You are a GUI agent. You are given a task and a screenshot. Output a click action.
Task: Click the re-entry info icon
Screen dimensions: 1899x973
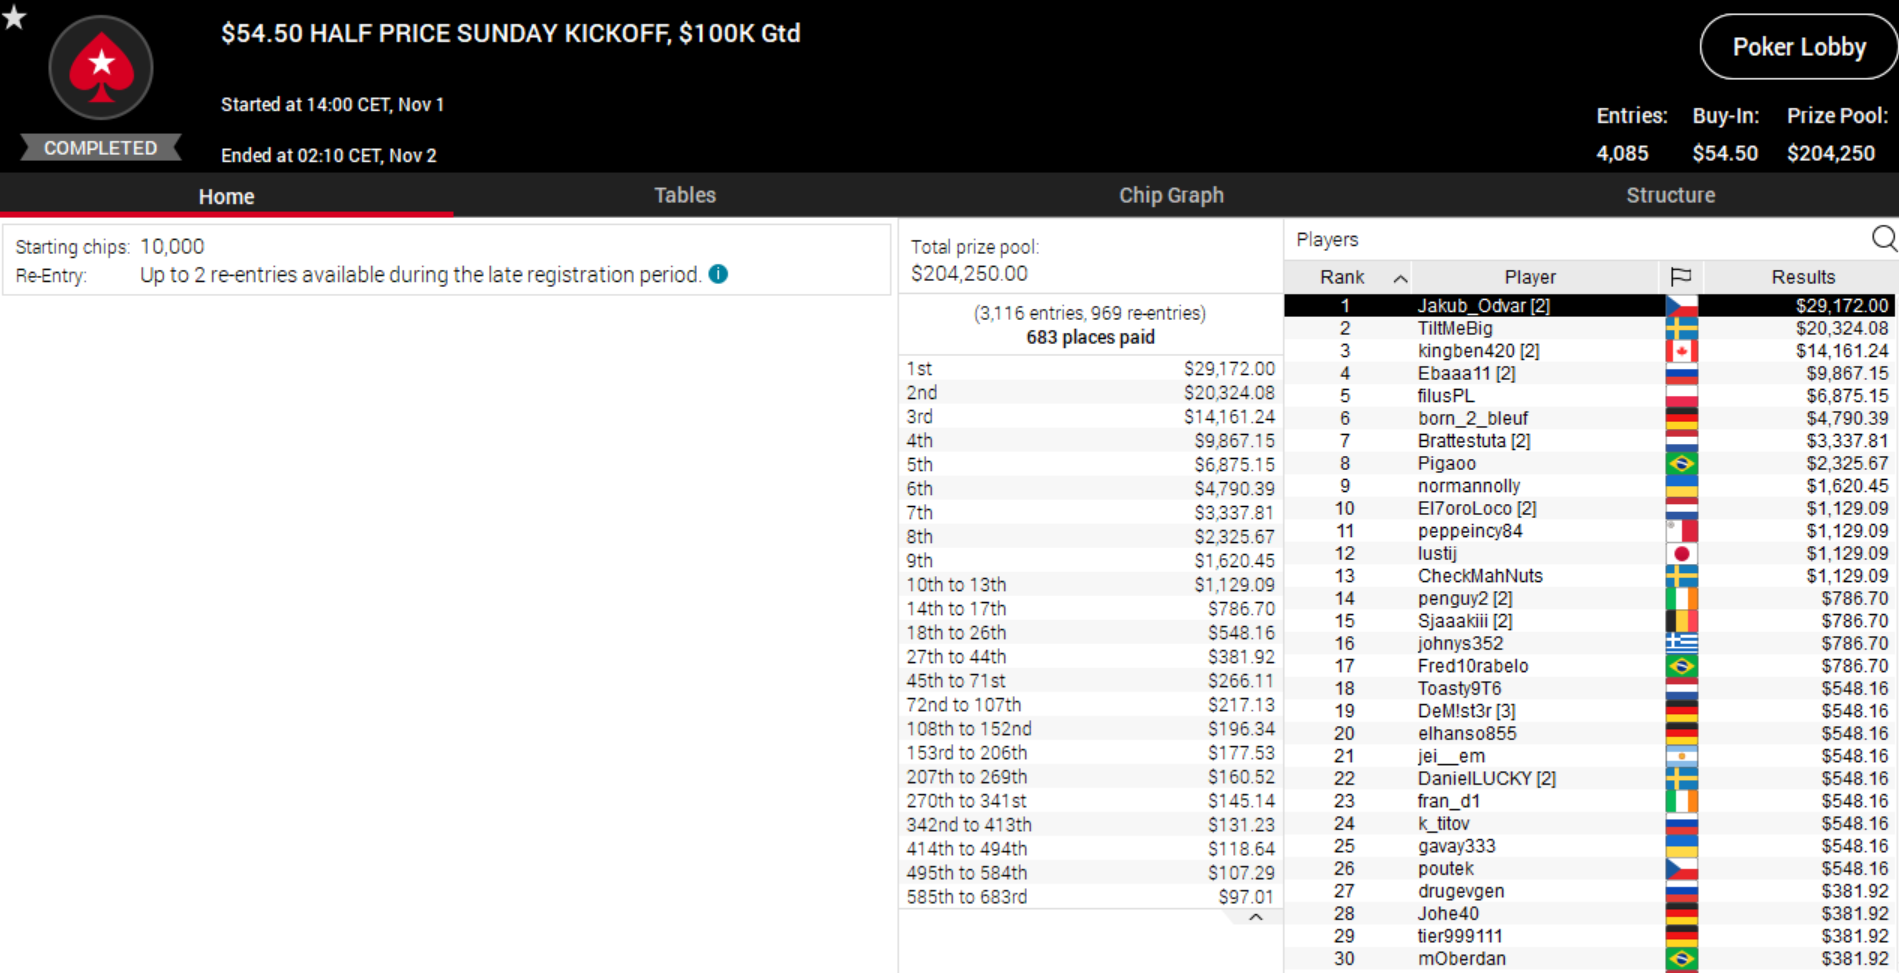coord(718,274)
